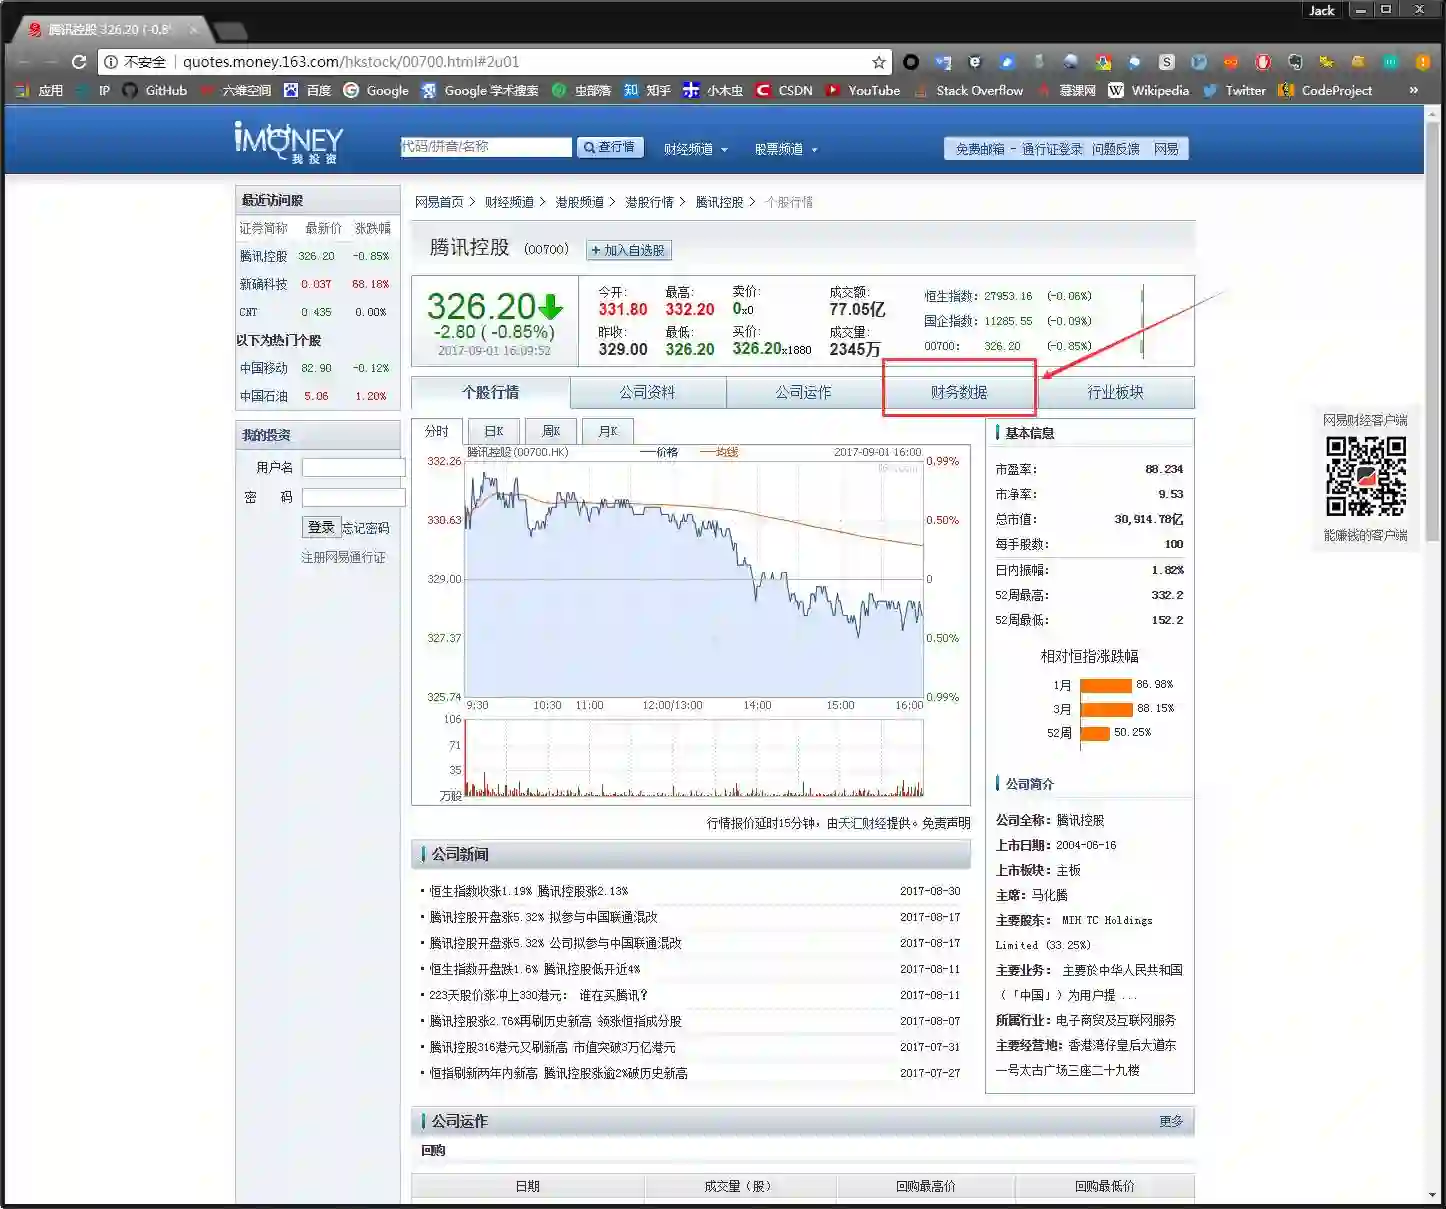The image size is (1446, 1209).
Task: Click the 港股频道 breadcrumb link
Action: pos(579,202)
